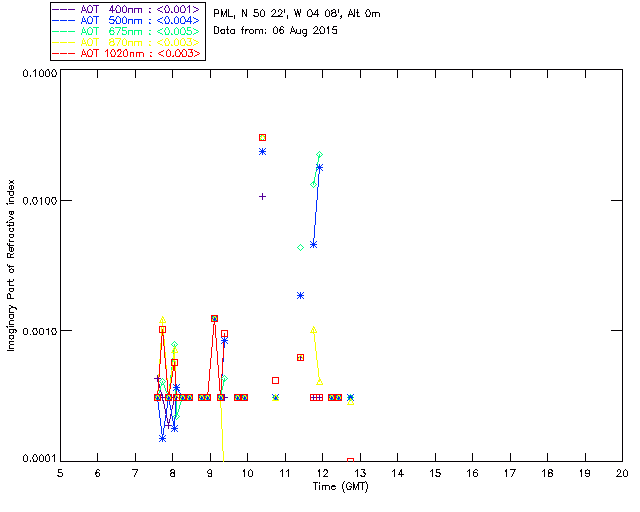
Task: Click the purple plus marker near 0.0100
Action: 262,197
